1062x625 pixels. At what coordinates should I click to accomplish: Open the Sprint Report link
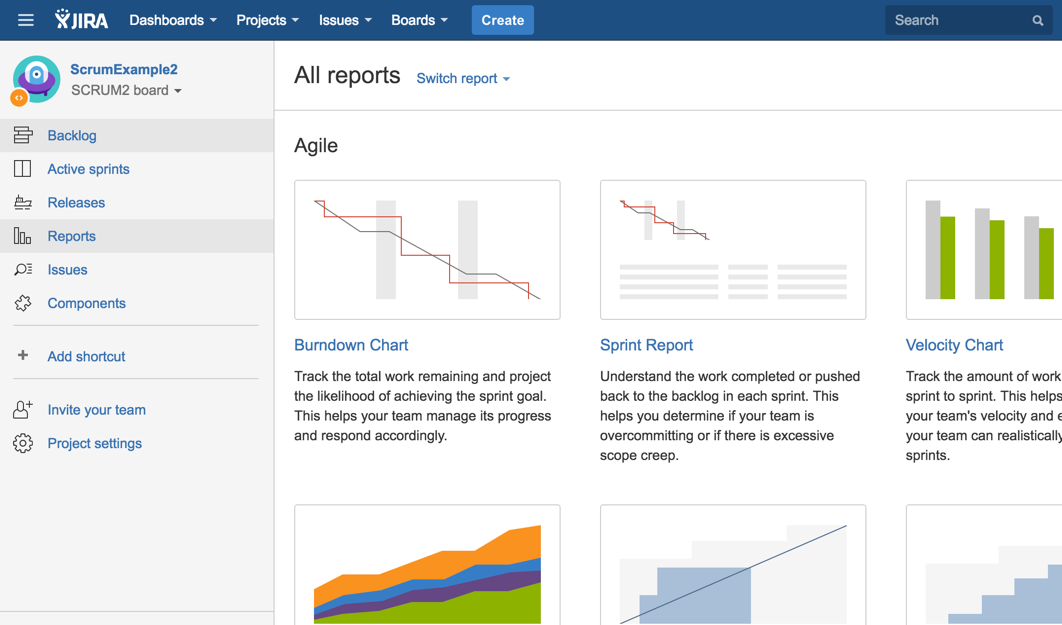[646, 345]
